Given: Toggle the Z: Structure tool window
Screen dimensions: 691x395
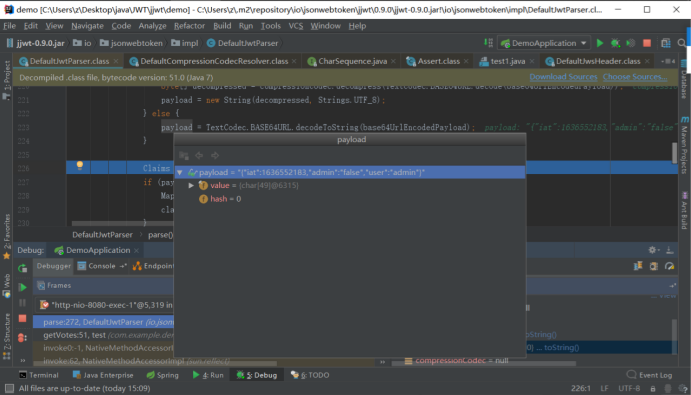Looking at the screenshot, I should coord(7,336).
